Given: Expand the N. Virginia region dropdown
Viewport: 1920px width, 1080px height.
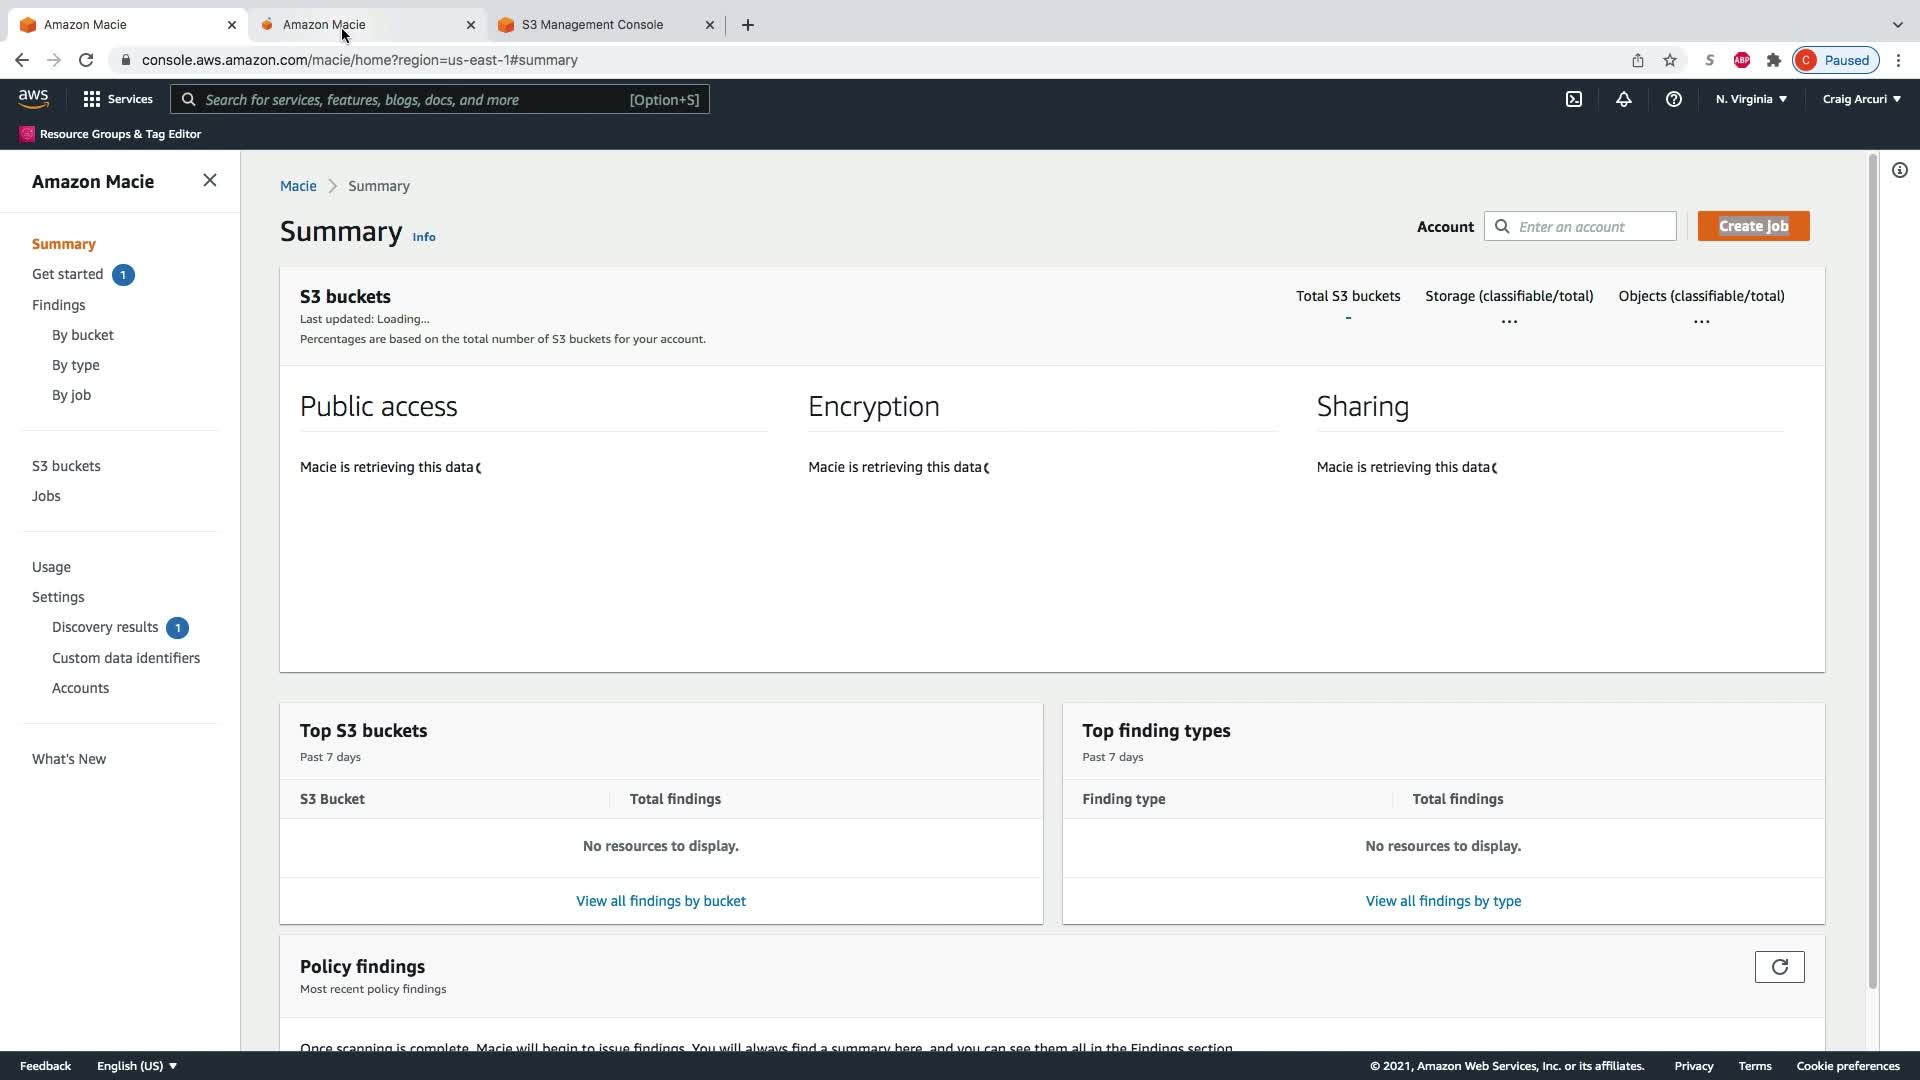Looking at the screenshot, I should point(1751,99).
